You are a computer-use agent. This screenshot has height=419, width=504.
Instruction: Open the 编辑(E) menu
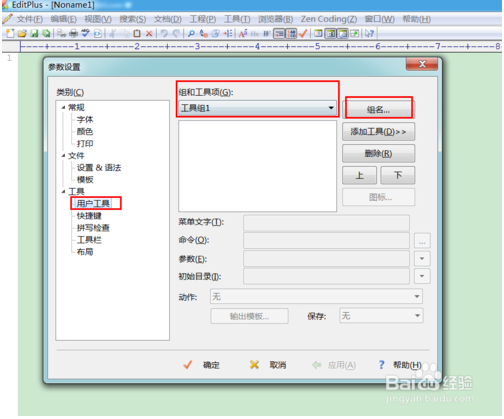coord(64,19)
